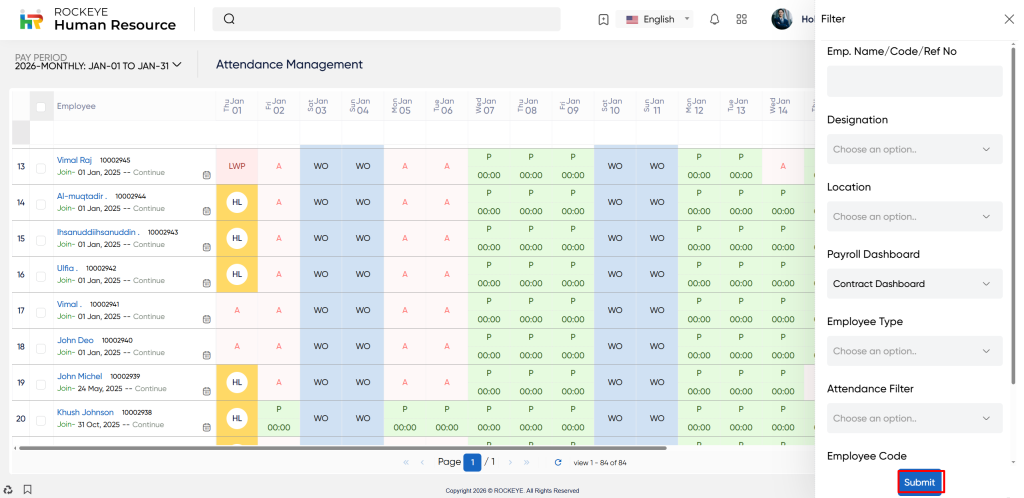This screenshot has height=498, width=1024.
Task: Click the grid refresh icon
Action: coord(558,462)
